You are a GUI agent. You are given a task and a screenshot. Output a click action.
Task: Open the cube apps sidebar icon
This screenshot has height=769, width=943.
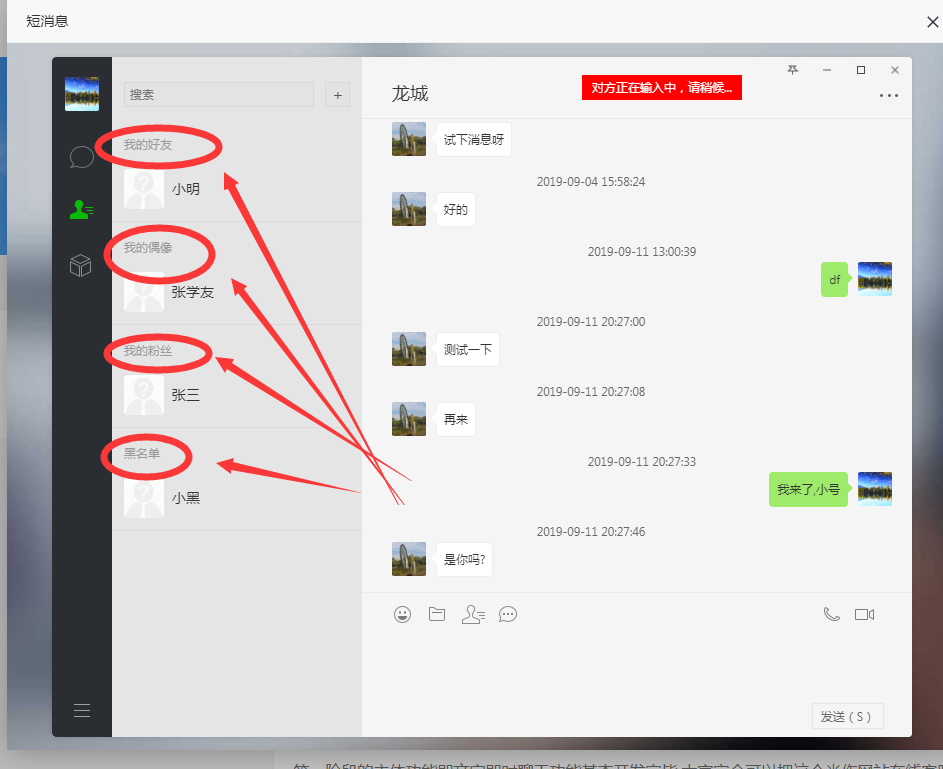[x=81, y=265]
